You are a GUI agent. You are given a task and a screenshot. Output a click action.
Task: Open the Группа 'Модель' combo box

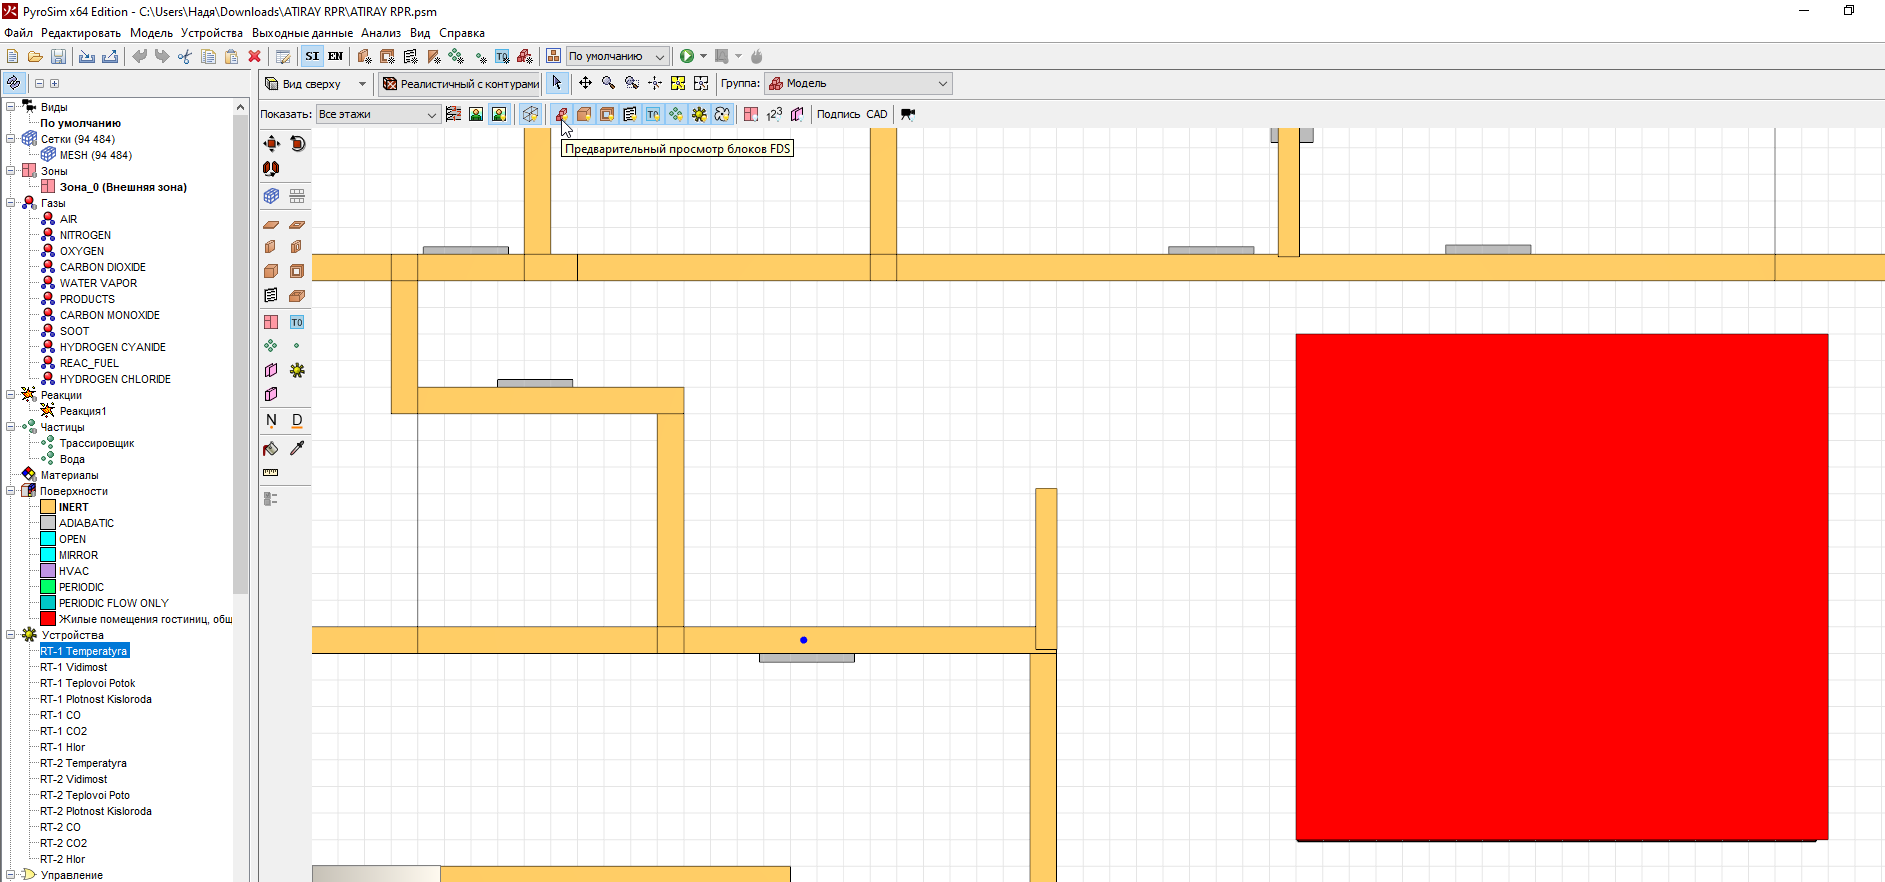(x=858, y=84)
